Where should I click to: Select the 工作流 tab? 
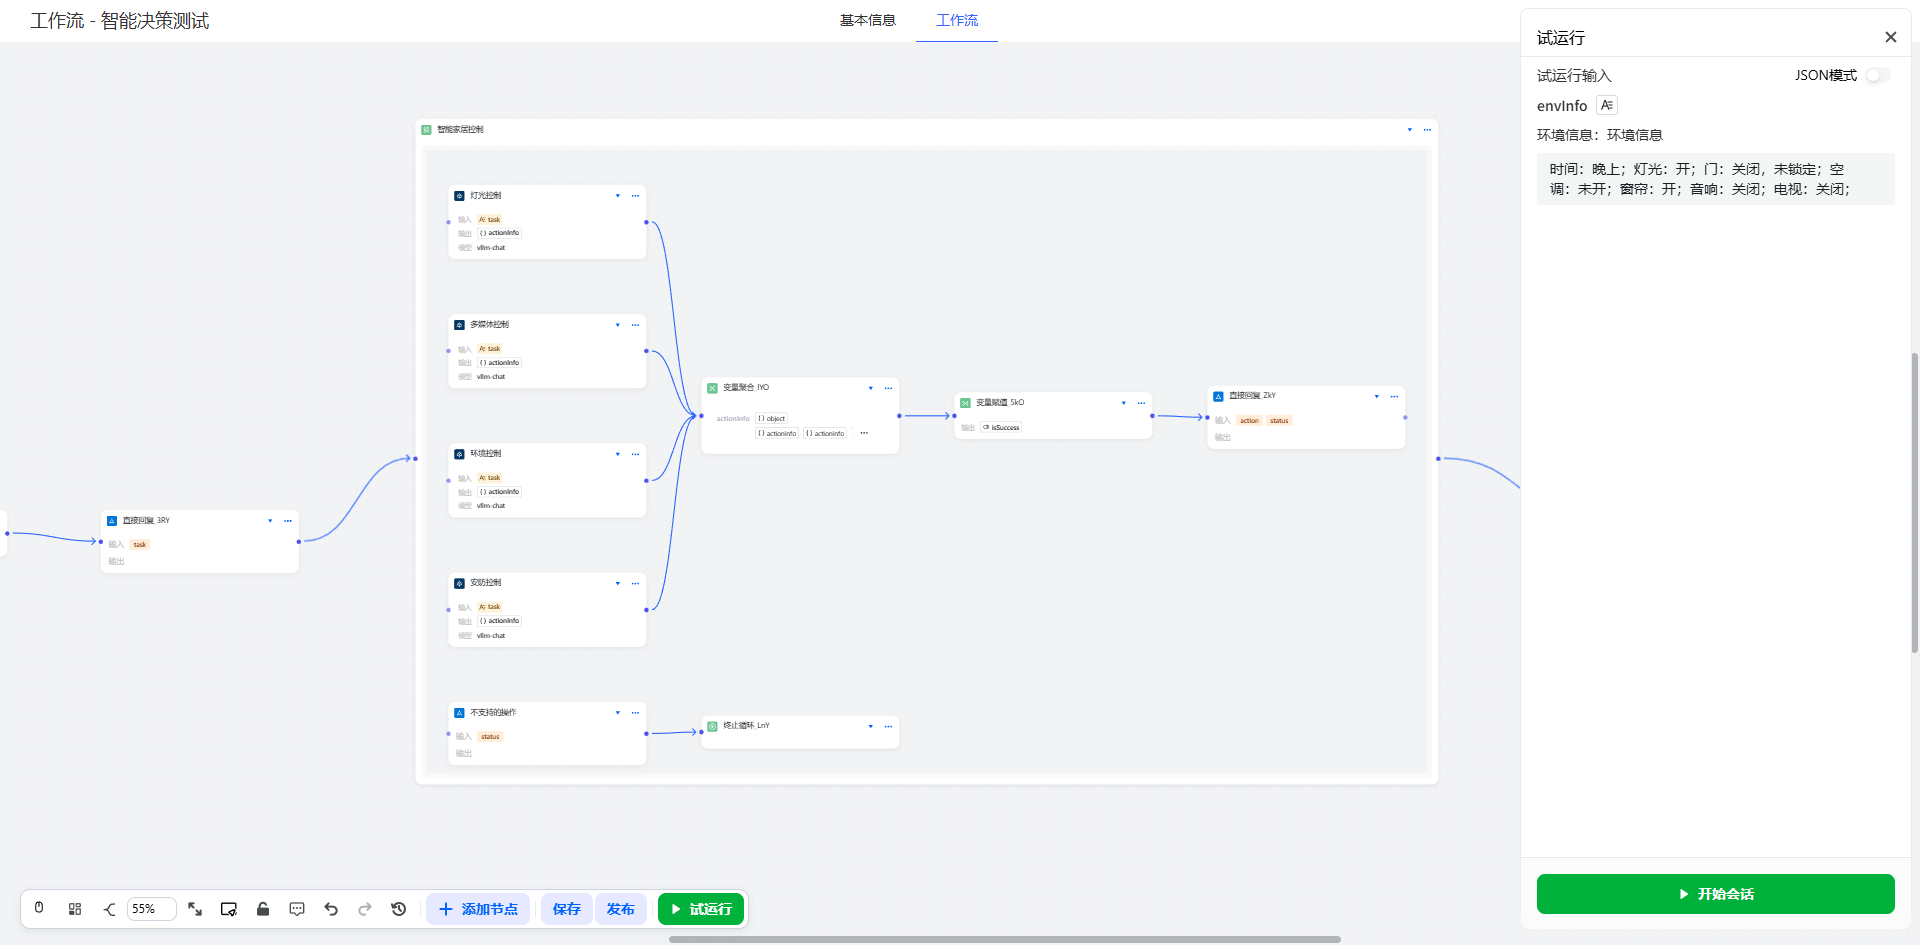click(957, 20)
